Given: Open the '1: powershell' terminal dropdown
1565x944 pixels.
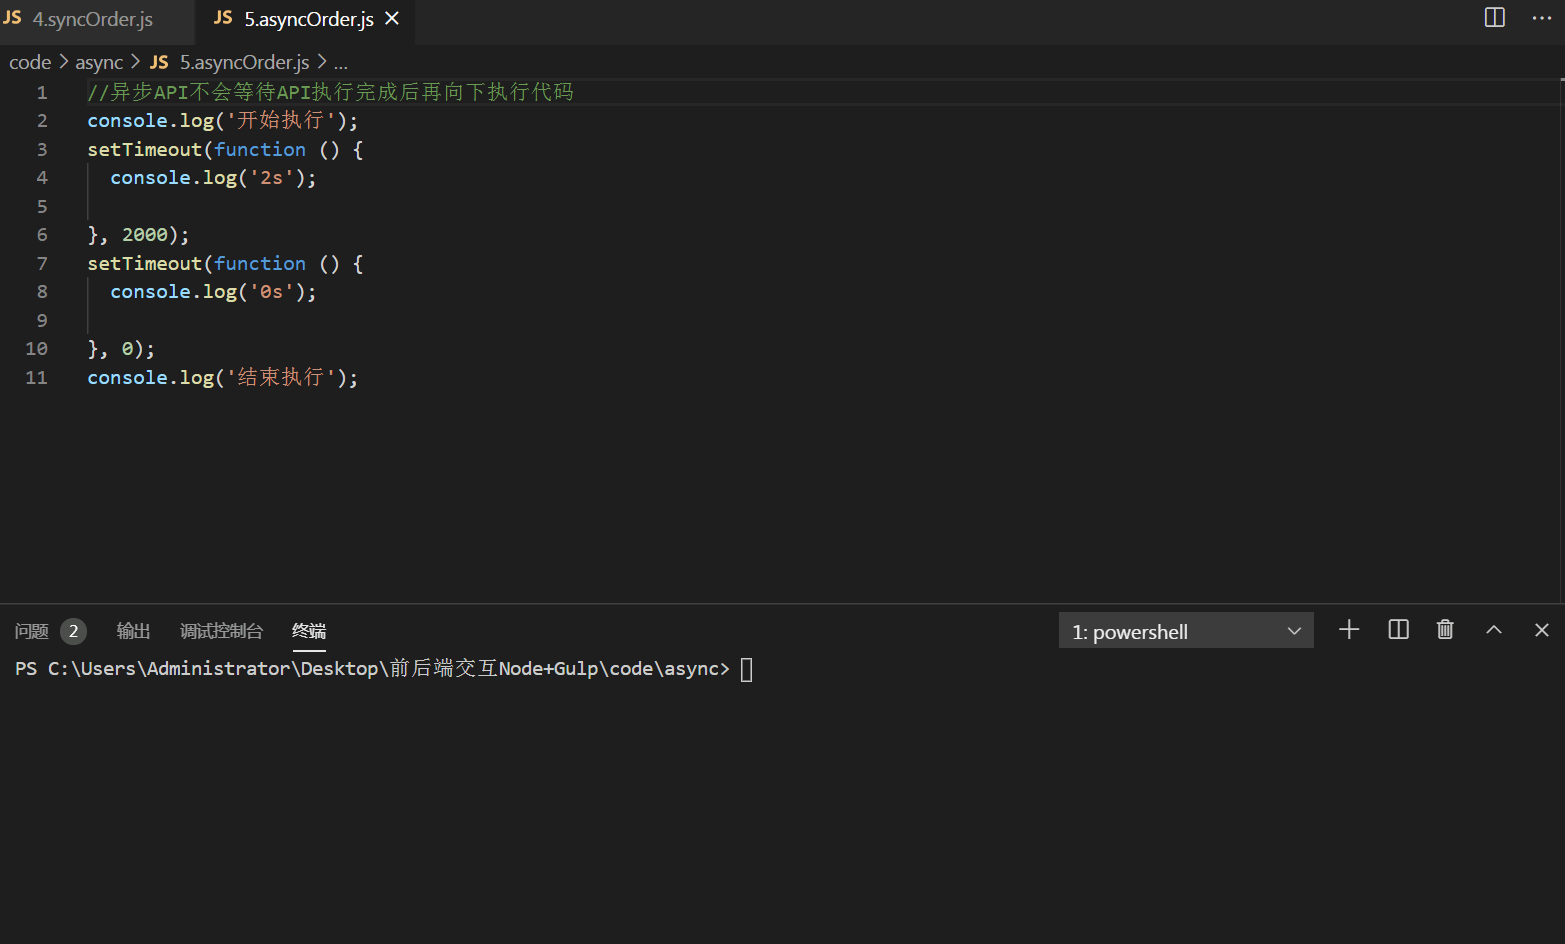Looking at the screenshot, I should coord(1186,631).
